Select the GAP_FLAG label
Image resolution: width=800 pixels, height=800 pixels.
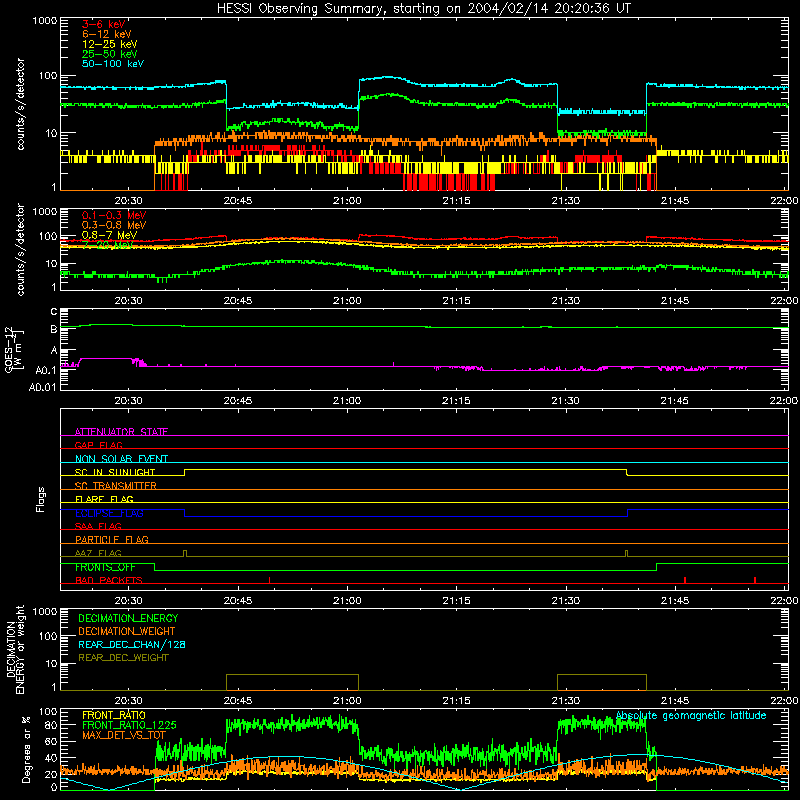(98, 445)
